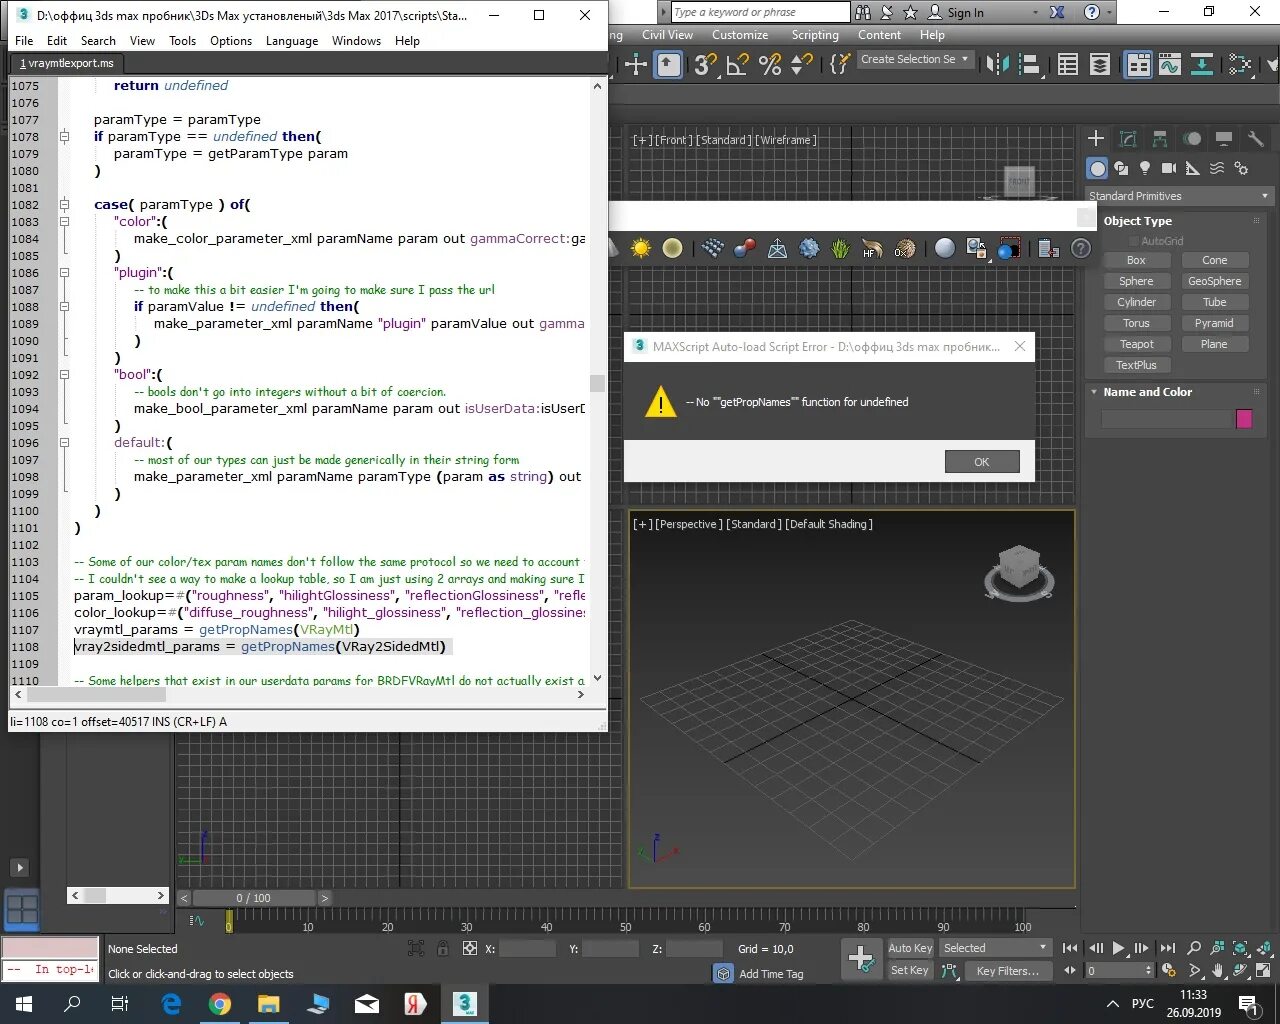The image size is (1280, 1024).
Task: Click the V-Ray sun icon in the floating toolbar
Action: pos(641,248)
